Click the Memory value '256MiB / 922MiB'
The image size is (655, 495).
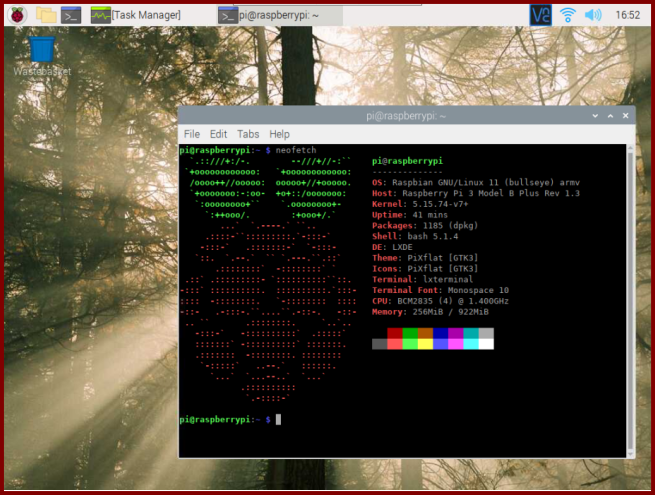[x=450, y=312]
